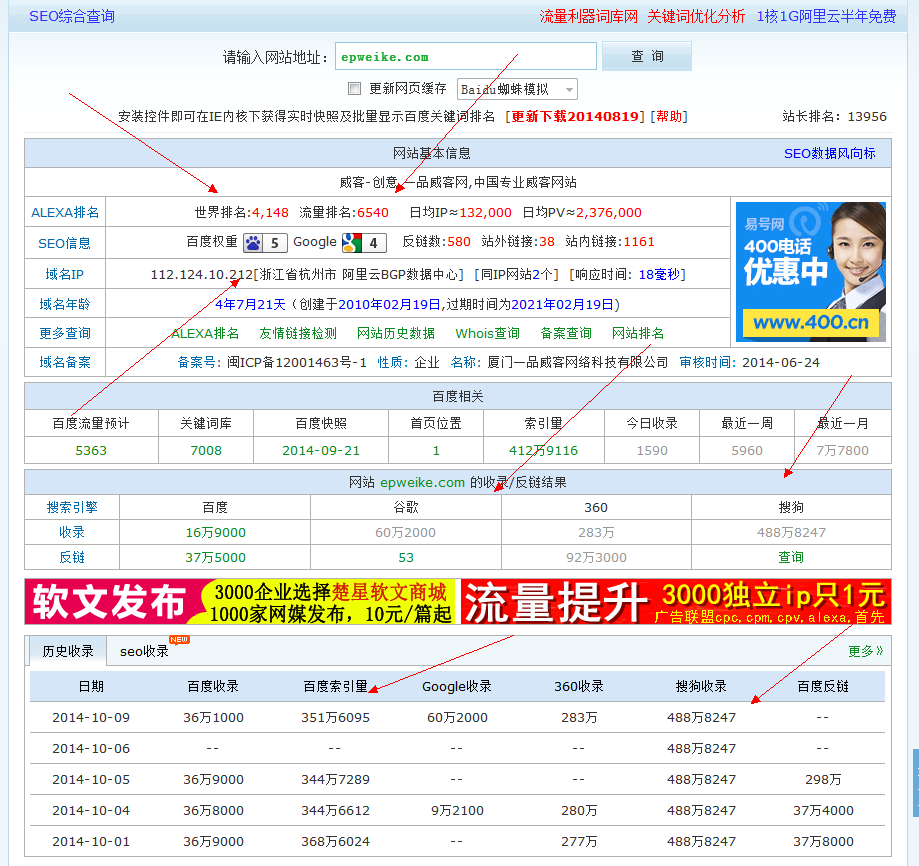Click Google 反链 value 53
The width and height of the screenshot is (919, 866).
tap(406, 558)
